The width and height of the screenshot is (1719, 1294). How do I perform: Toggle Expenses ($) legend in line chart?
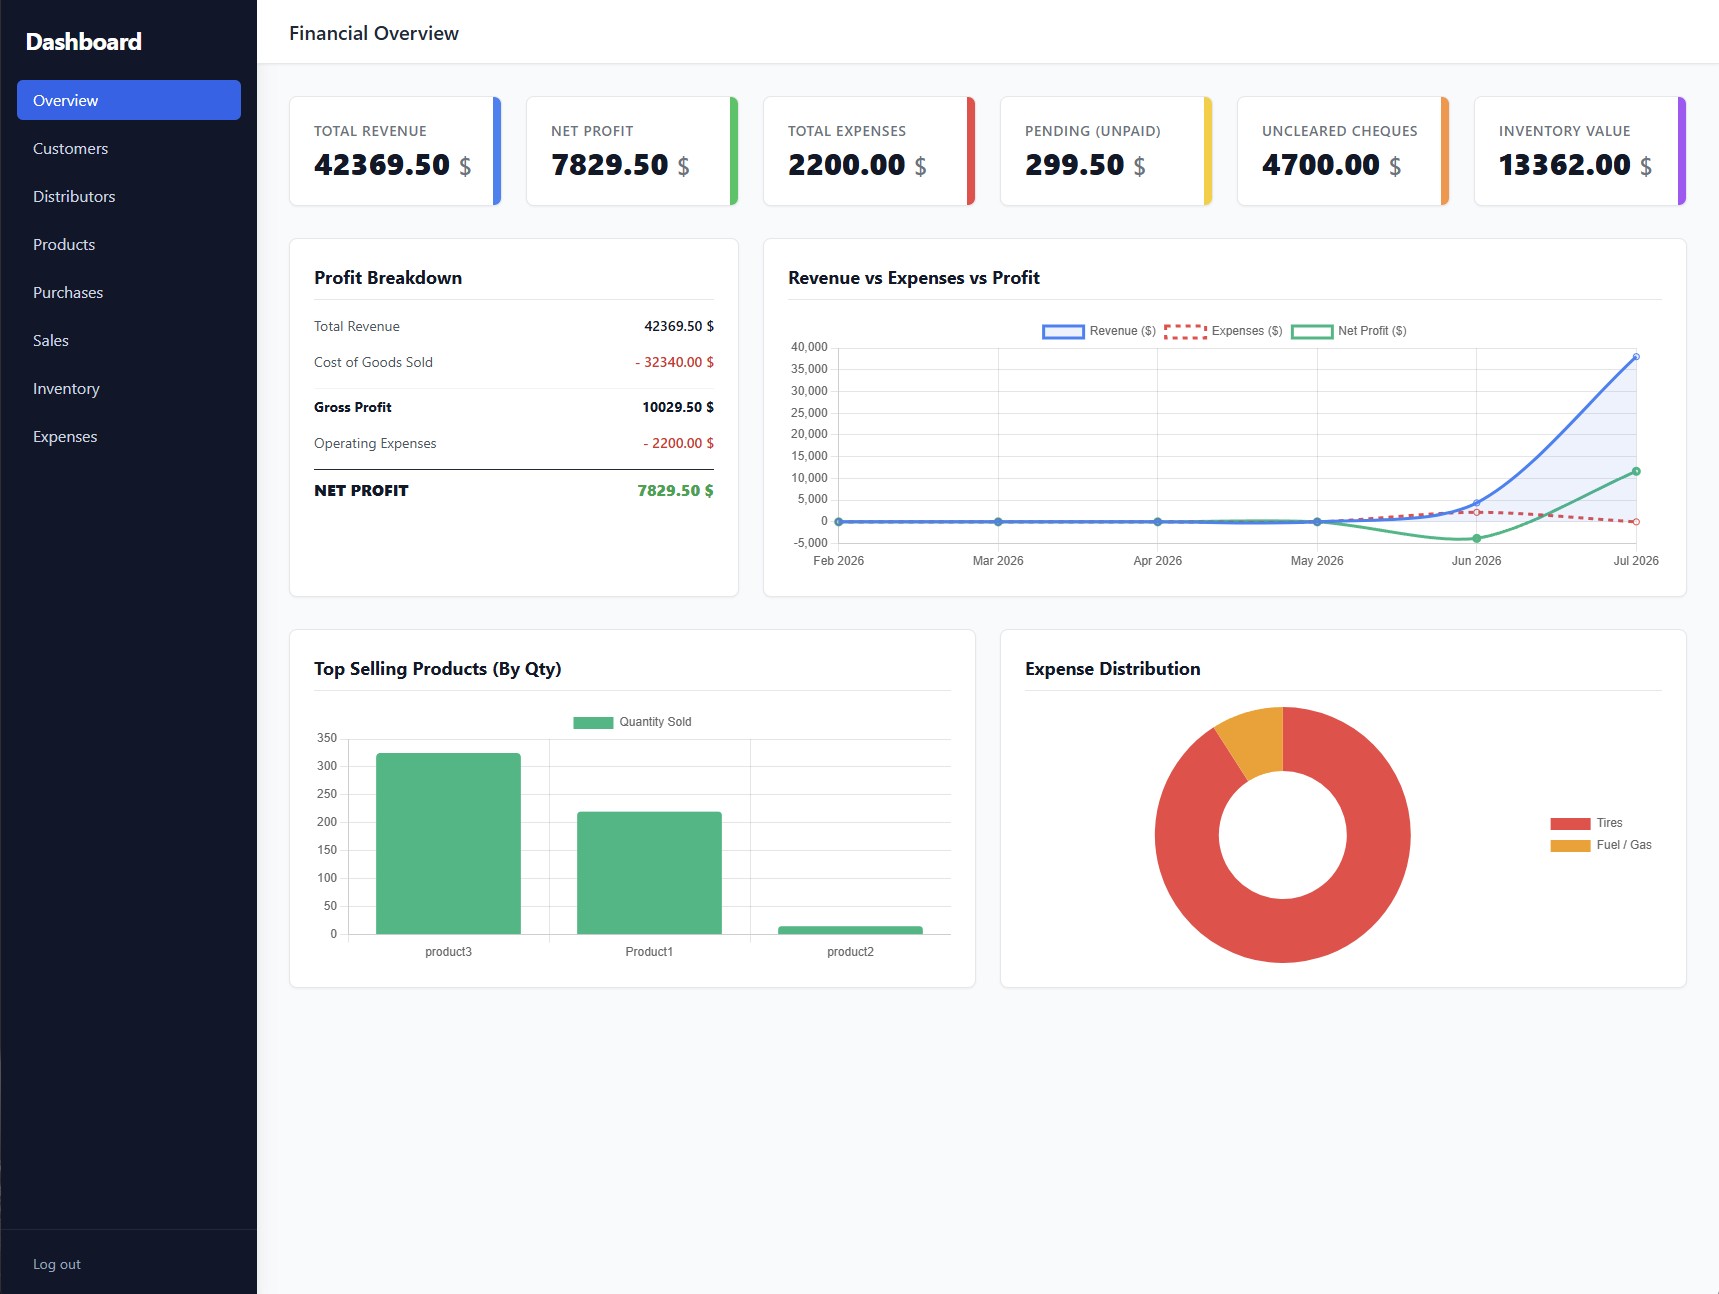point(1223,331)
